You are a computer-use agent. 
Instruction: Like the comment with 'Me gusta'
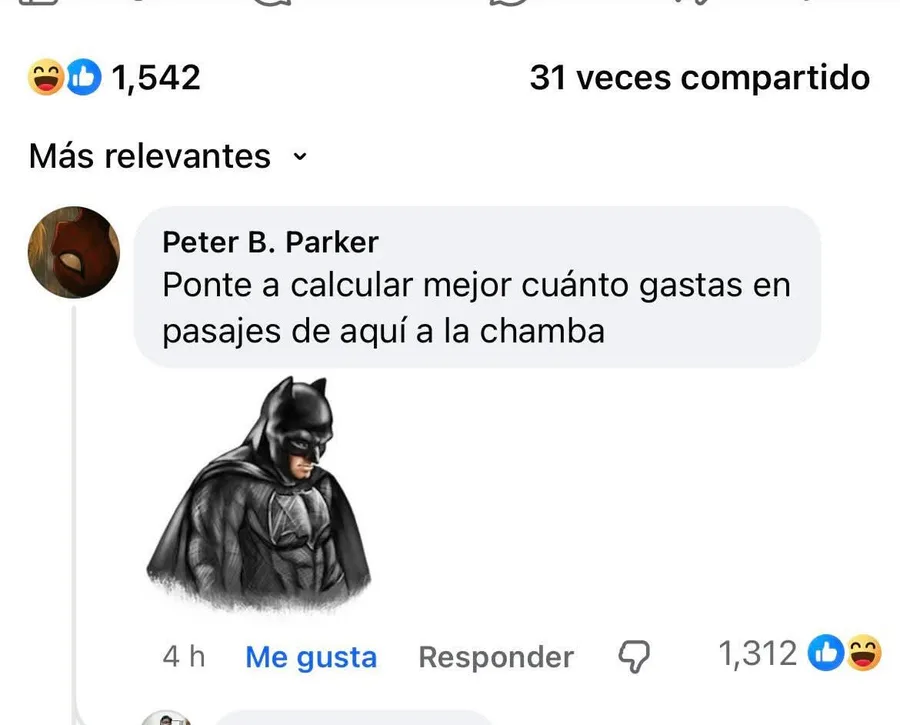click(311, 657)
